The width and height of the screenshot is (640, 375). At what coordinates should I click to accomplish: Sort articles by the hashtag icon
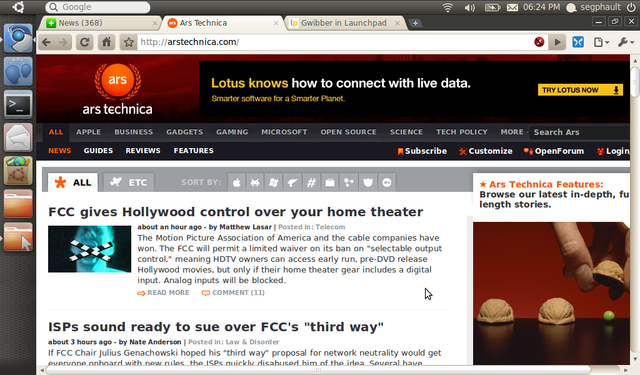(x=311, y=182)
